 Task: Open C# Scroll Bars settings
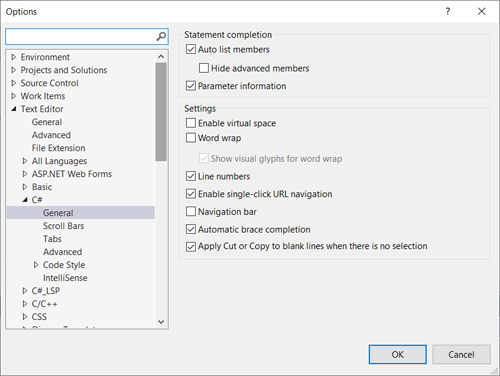(63, 226)
